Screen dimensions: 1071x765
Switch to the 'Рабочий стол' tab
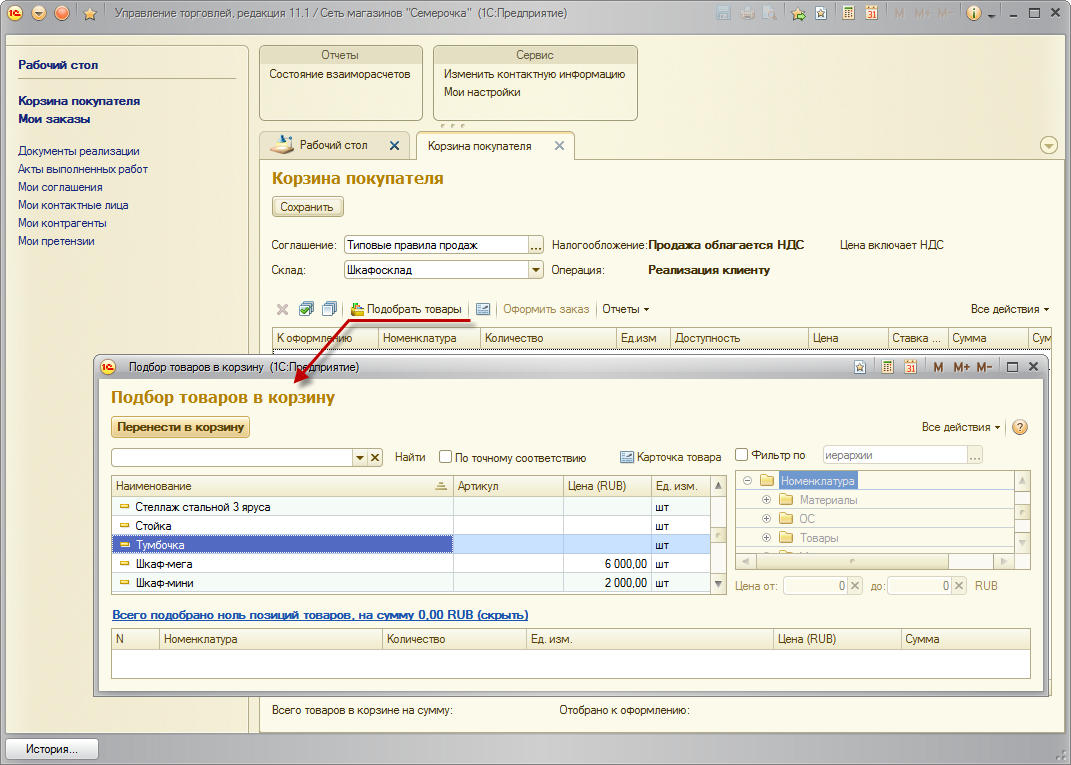click(335, 145)
